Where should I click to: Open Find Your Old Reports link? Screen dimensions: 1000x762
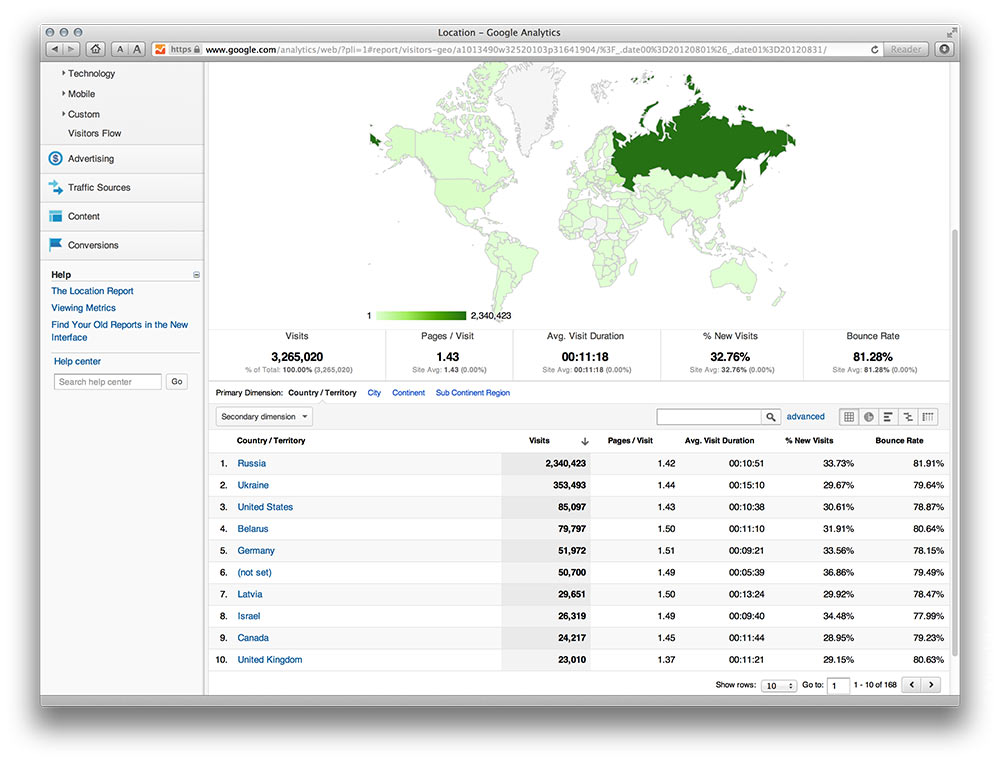click(x=119, y=331)
